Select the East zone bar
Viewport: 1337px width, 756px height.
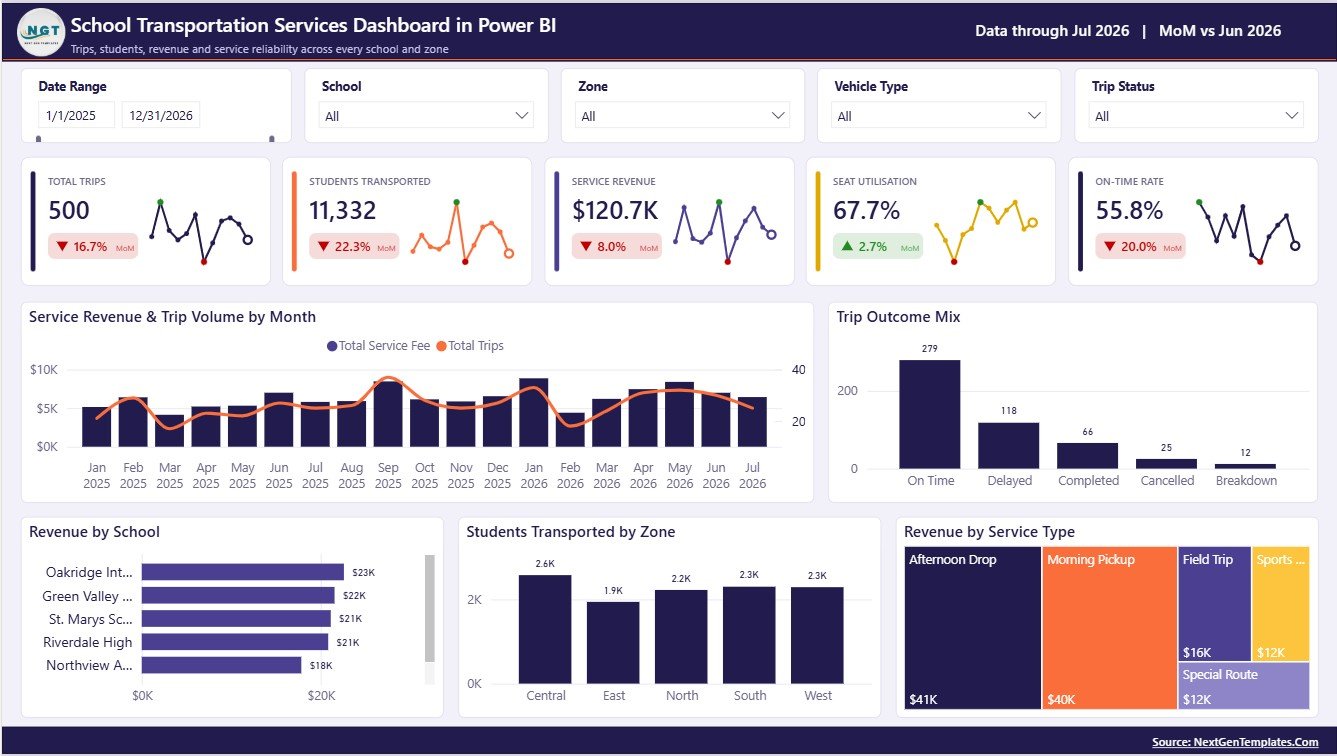(x=613, y=643)
